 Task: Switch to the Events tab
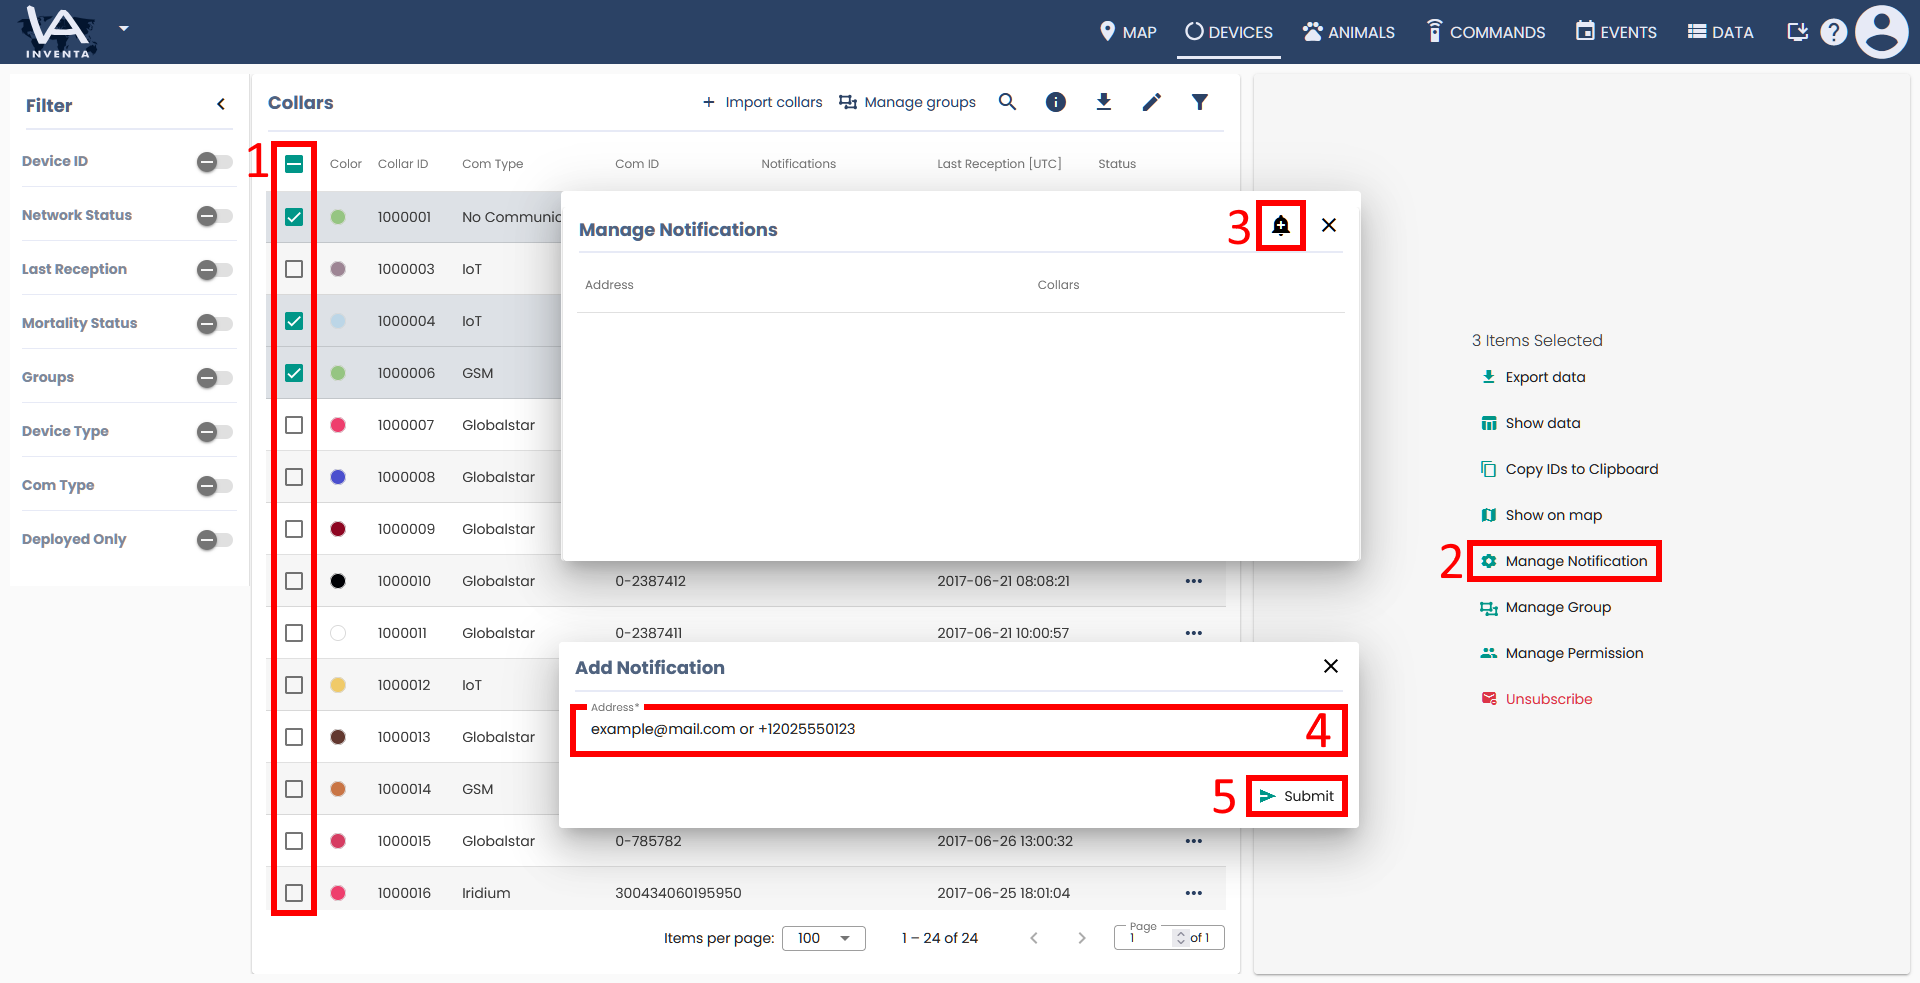tap(1616, 32)
